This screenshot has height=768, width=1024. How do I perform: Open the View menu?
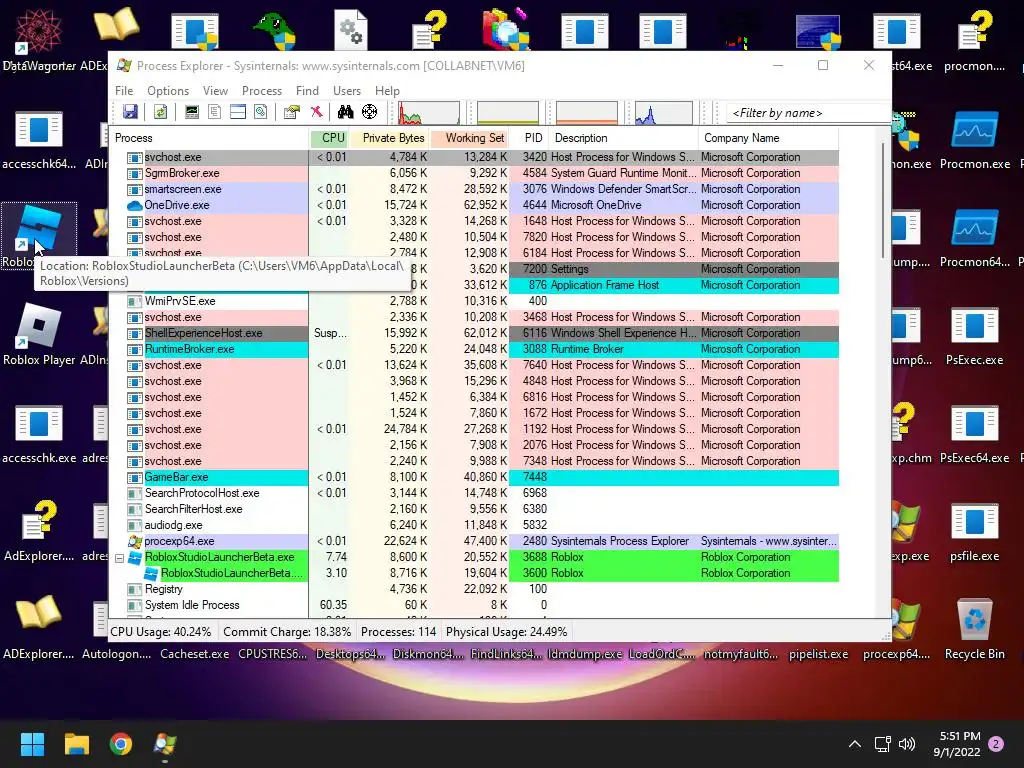click(215, 91)
